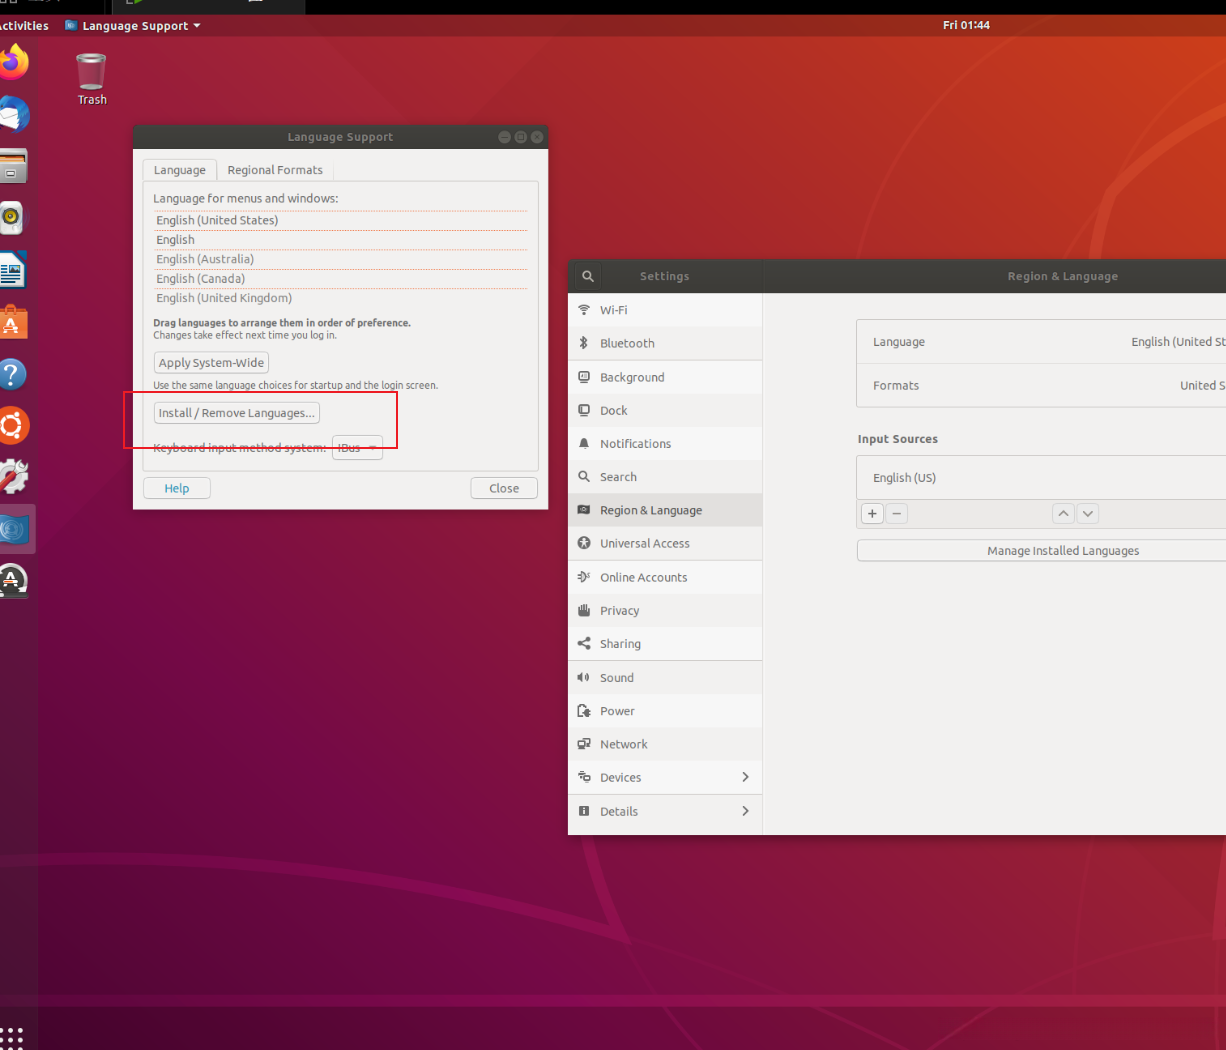Open the Files manager dock icon
Screen dimensions: 1226x1050
(13, 166)
